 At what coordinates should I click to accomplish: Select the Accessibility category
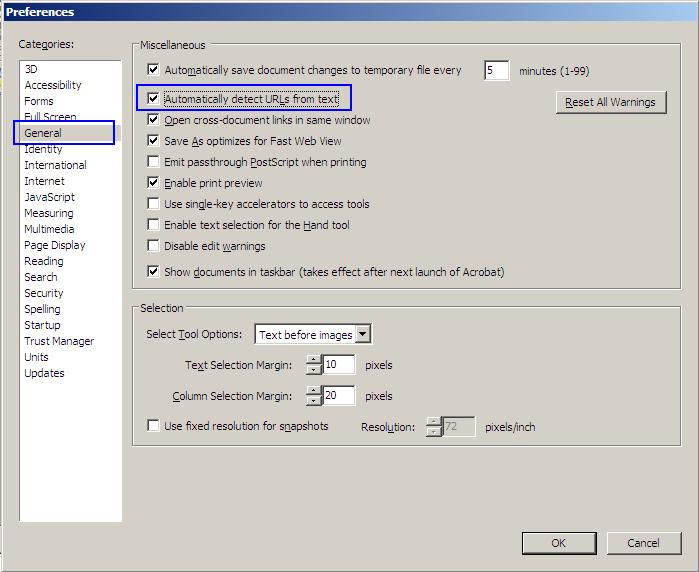(53, 85)
